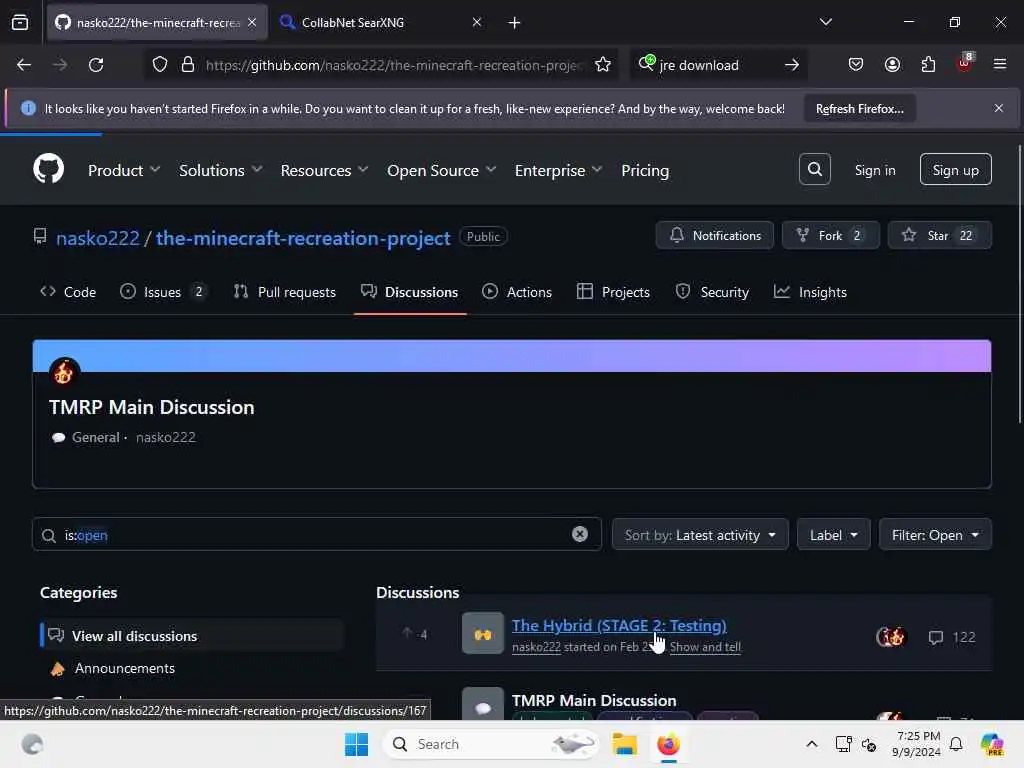Viewport: 1024px width, 768px height.
Task: Click the Windows taskbar Search box
Action: [490, 744]
